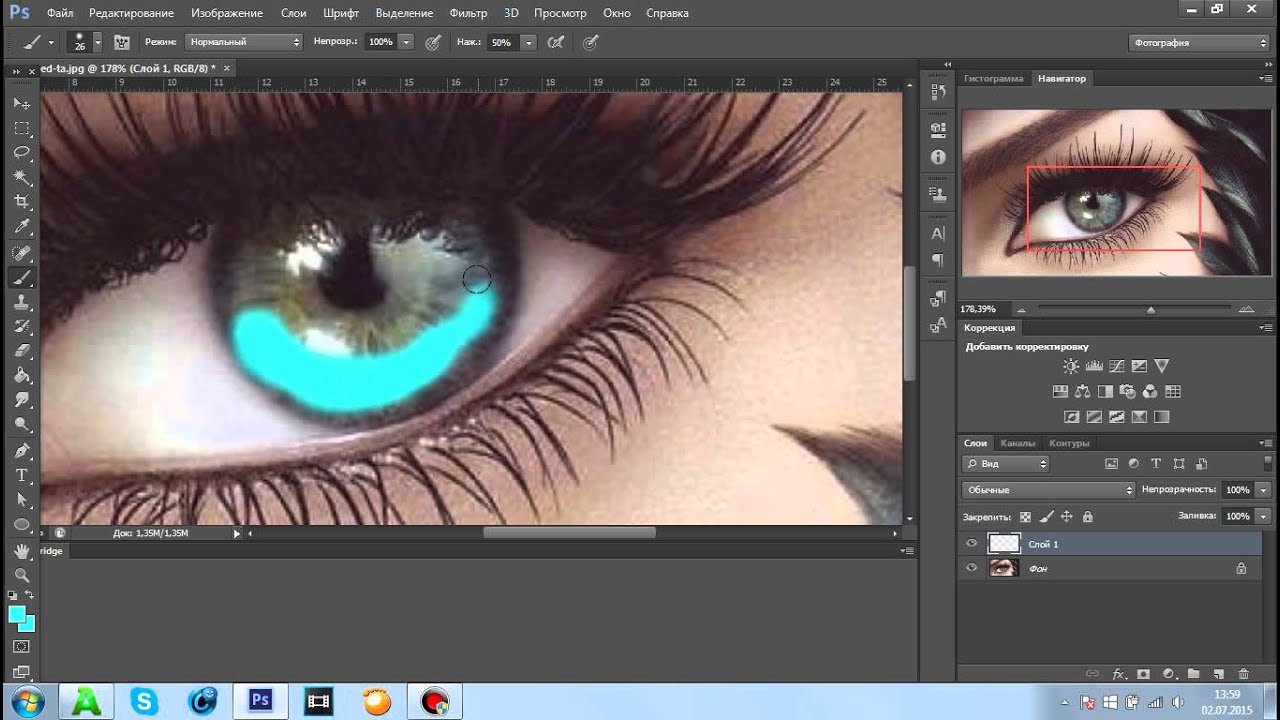Viewport: 1280px width, 720px height.
Task: Expand layer blend mode Обычные dropdown
Action: tap(1048, 490)
